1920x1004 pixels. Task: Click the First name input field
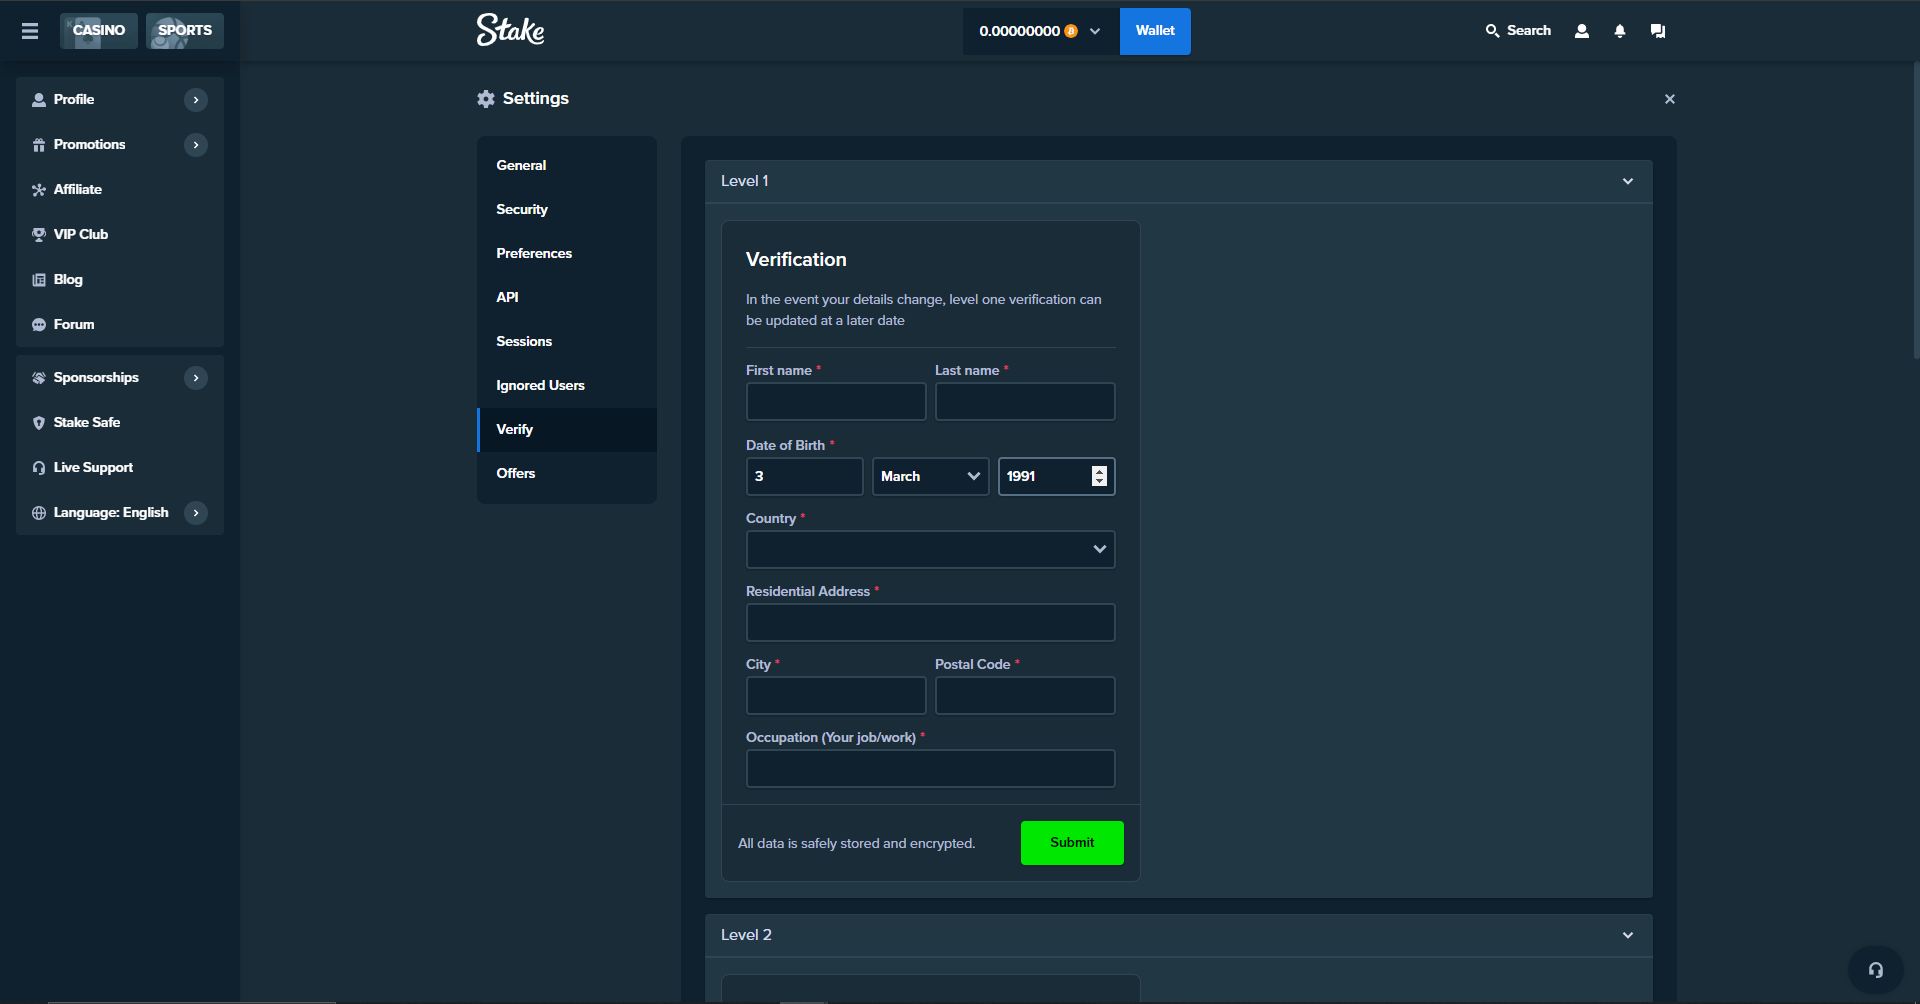(x=836, y=402)
